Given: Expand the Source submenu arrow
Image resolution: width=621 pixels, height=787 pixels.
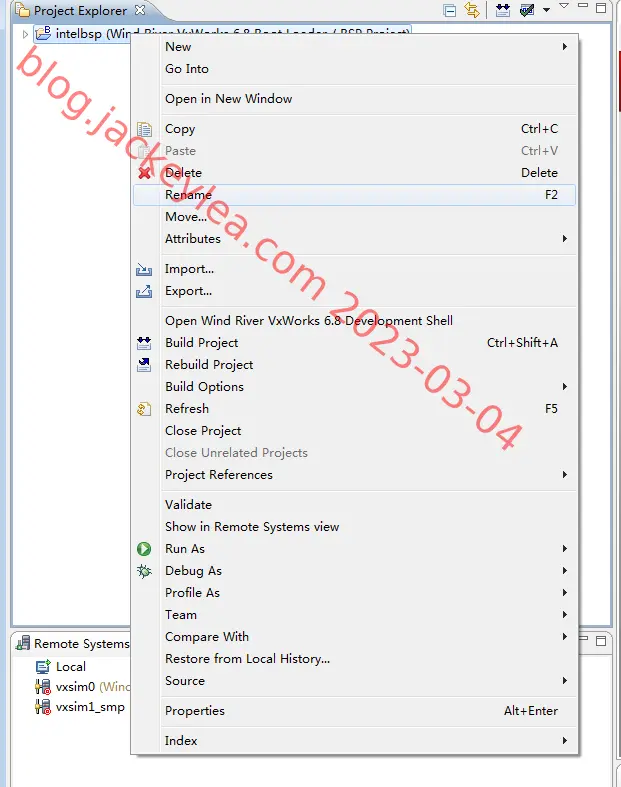Looking at the screenshot, I should [x=565, y=681].
